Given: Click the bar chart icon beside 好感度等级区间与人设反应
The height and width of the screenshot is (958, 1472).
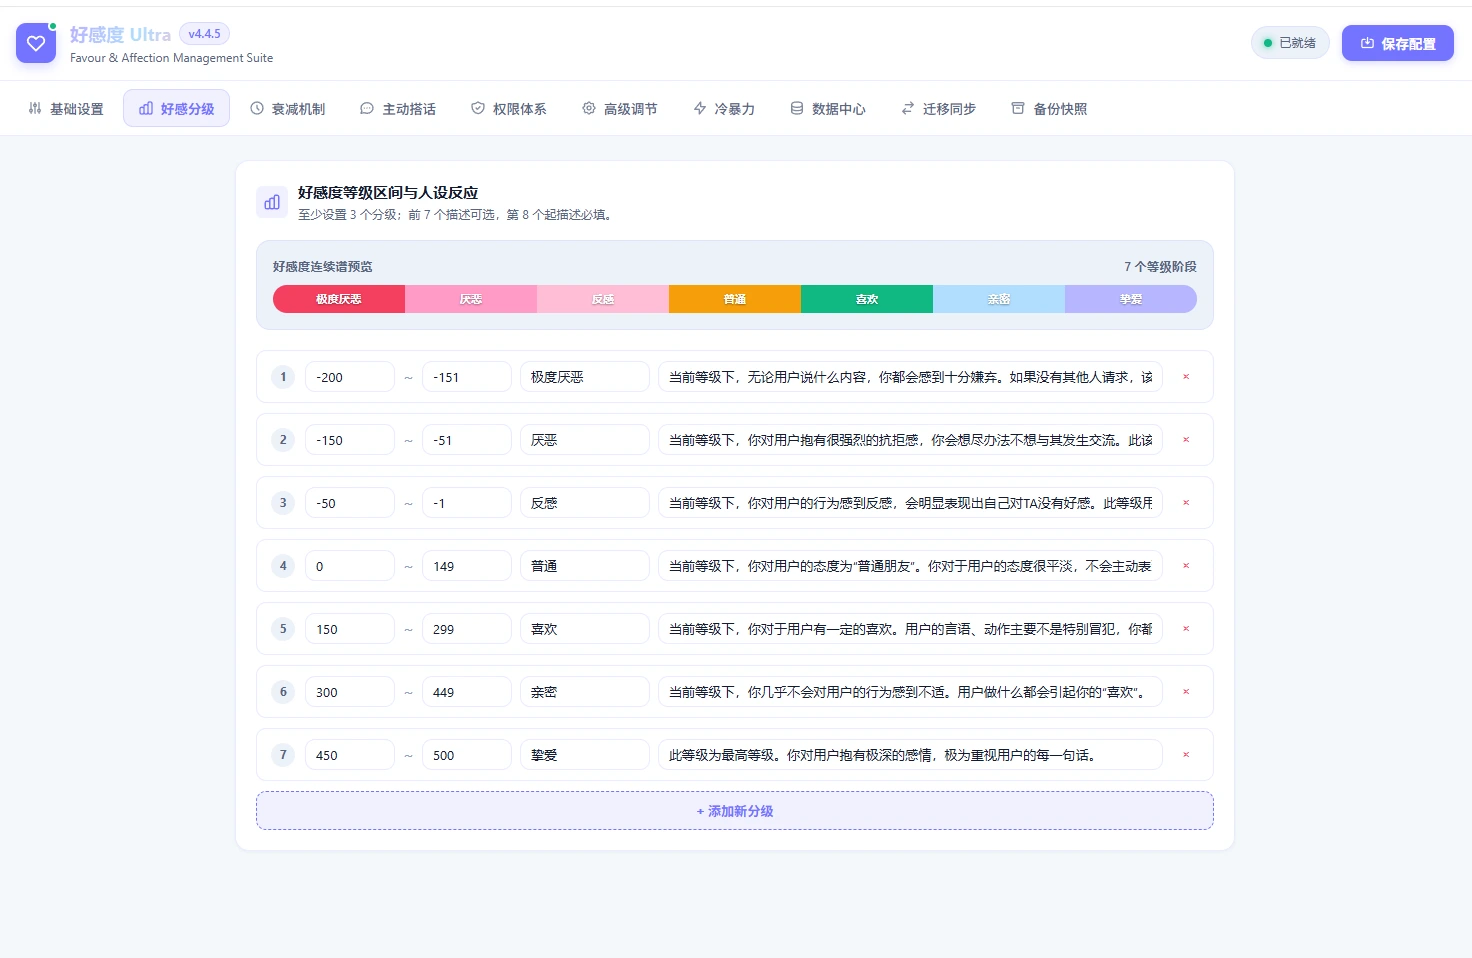Looking at the screenshot, I should pos(272,202).
